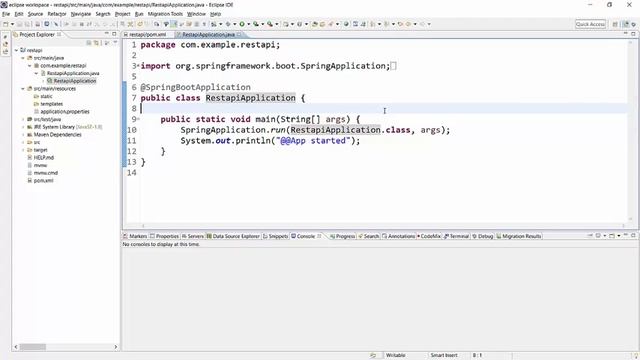Collapse the src/main/resources folder

pyautogui.click(x=23, y=89)
